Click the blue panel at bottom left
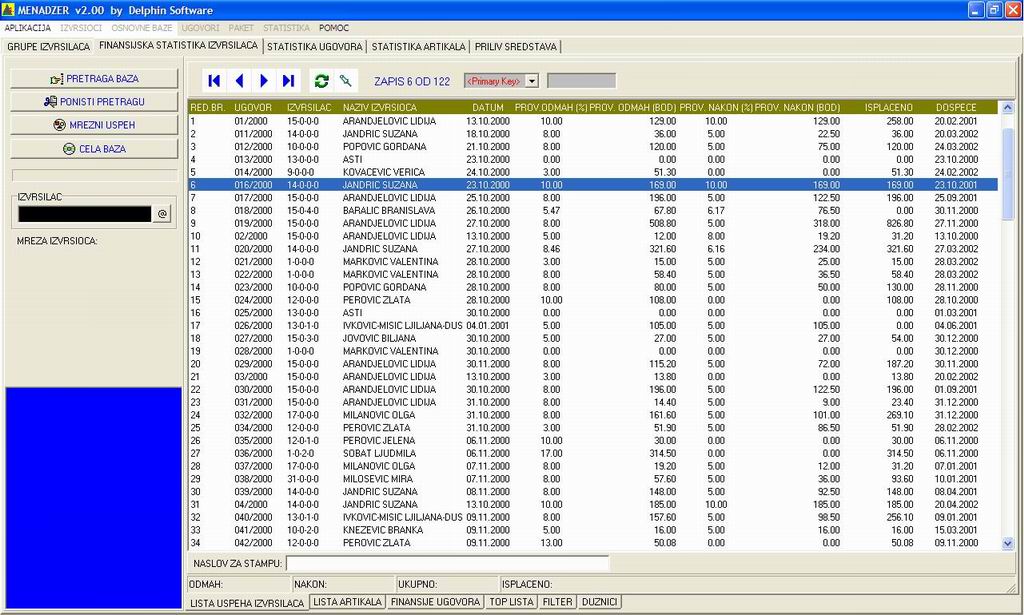 click(x=93, y=498)
